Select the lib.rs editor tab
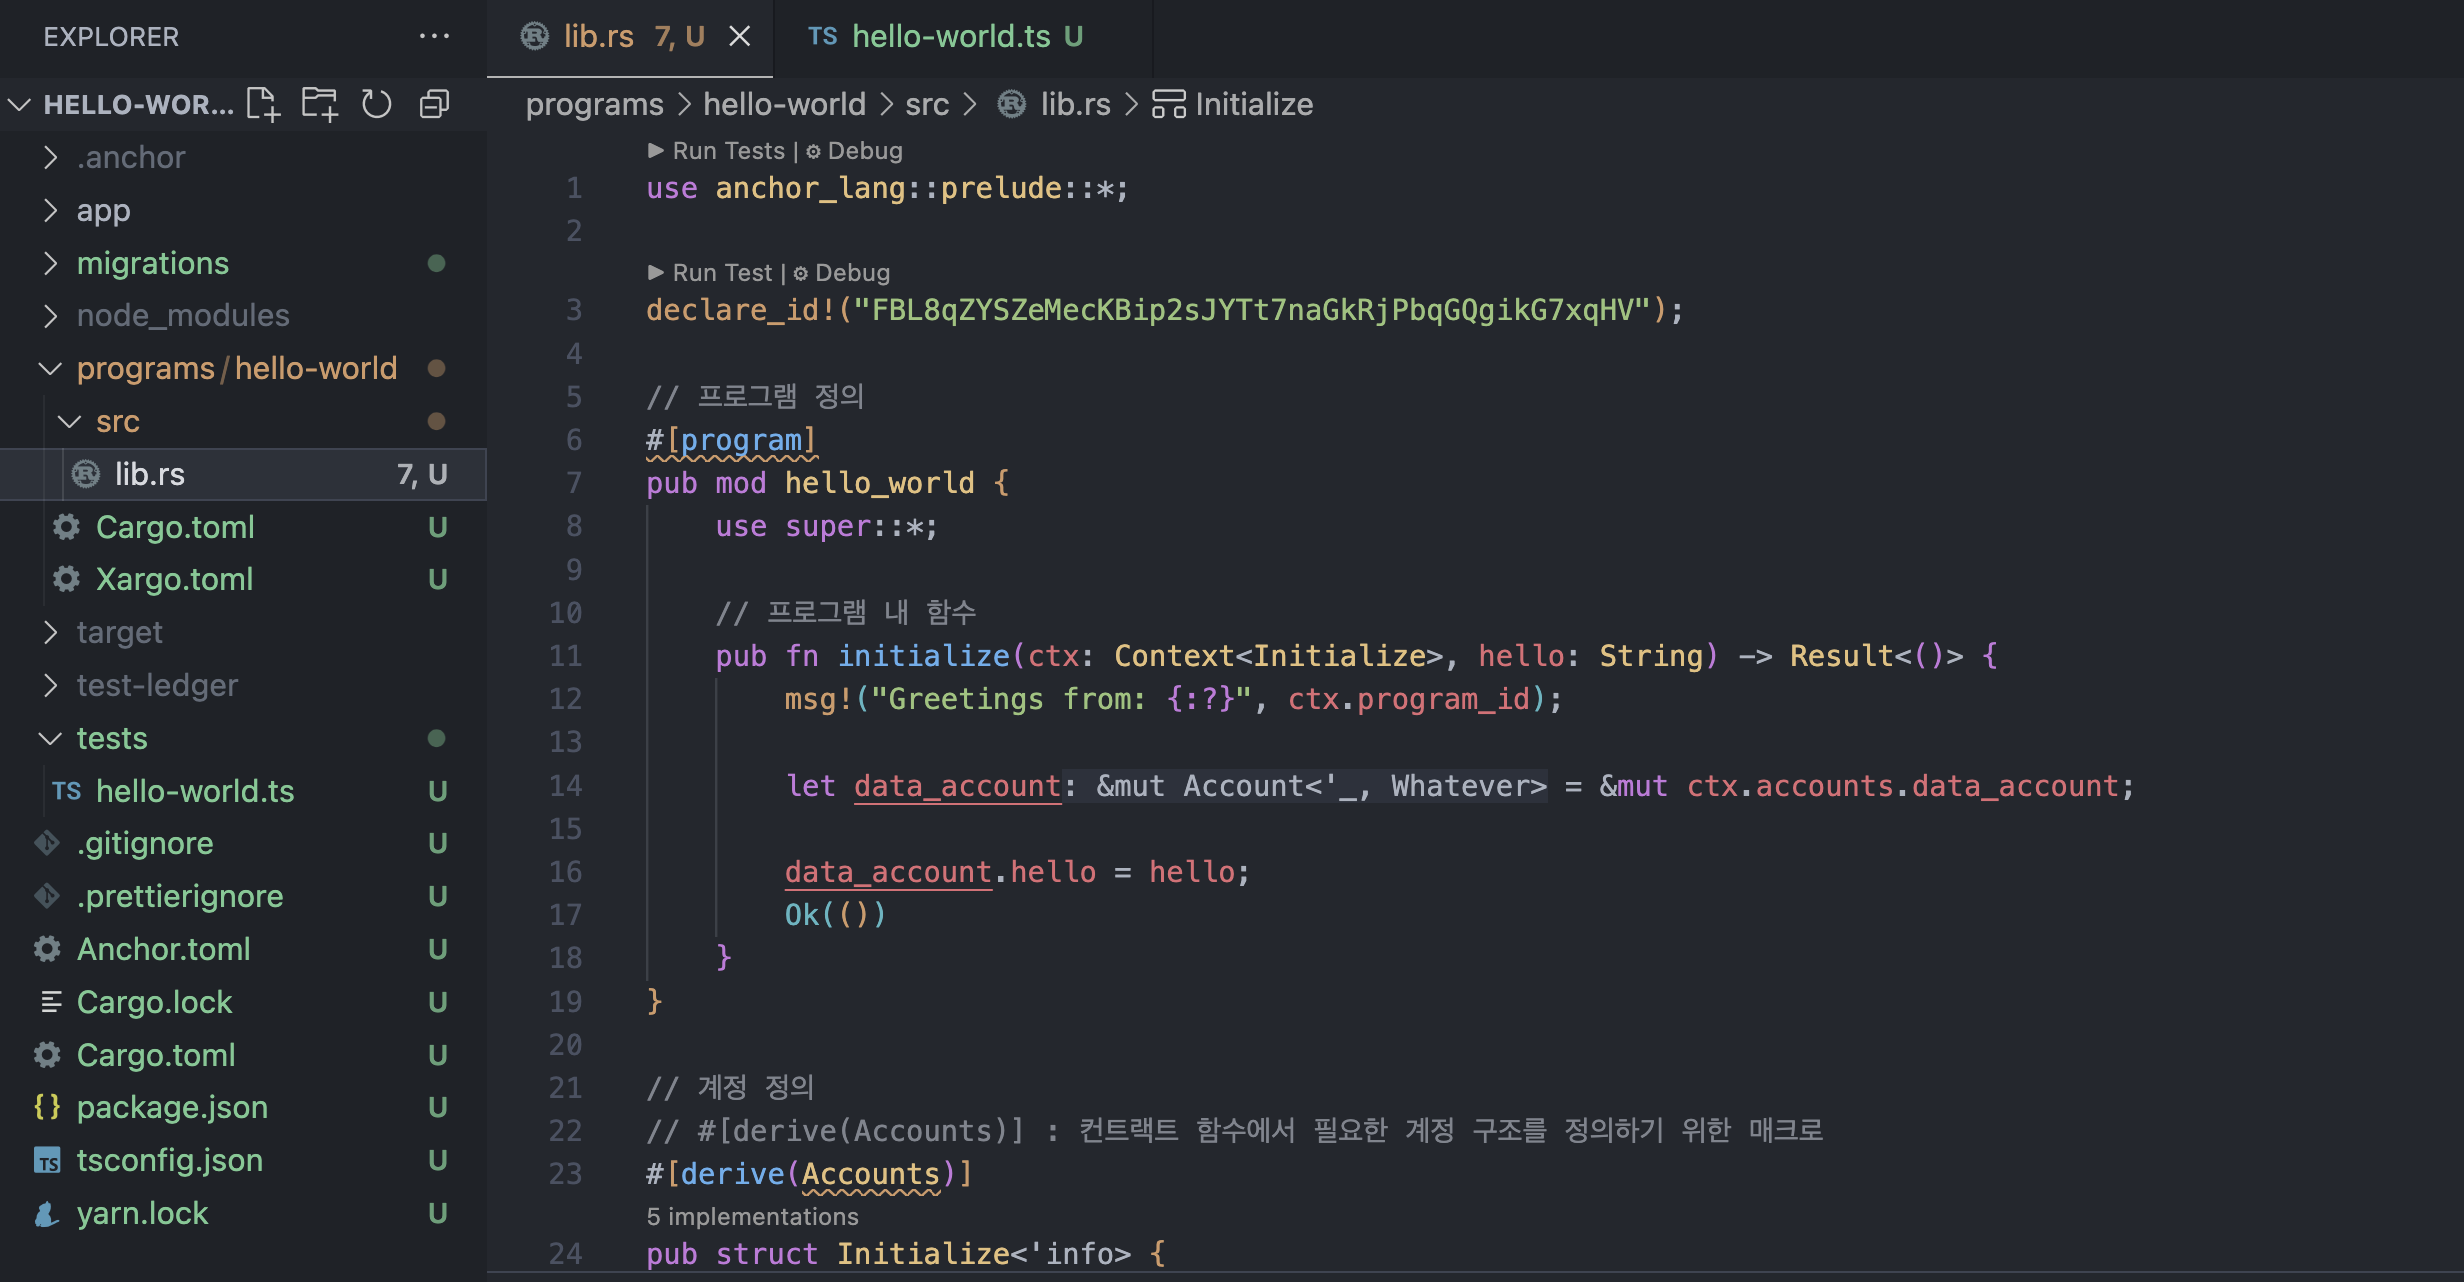Viewport: 2464px width, 1282px height. coord(598,37)
